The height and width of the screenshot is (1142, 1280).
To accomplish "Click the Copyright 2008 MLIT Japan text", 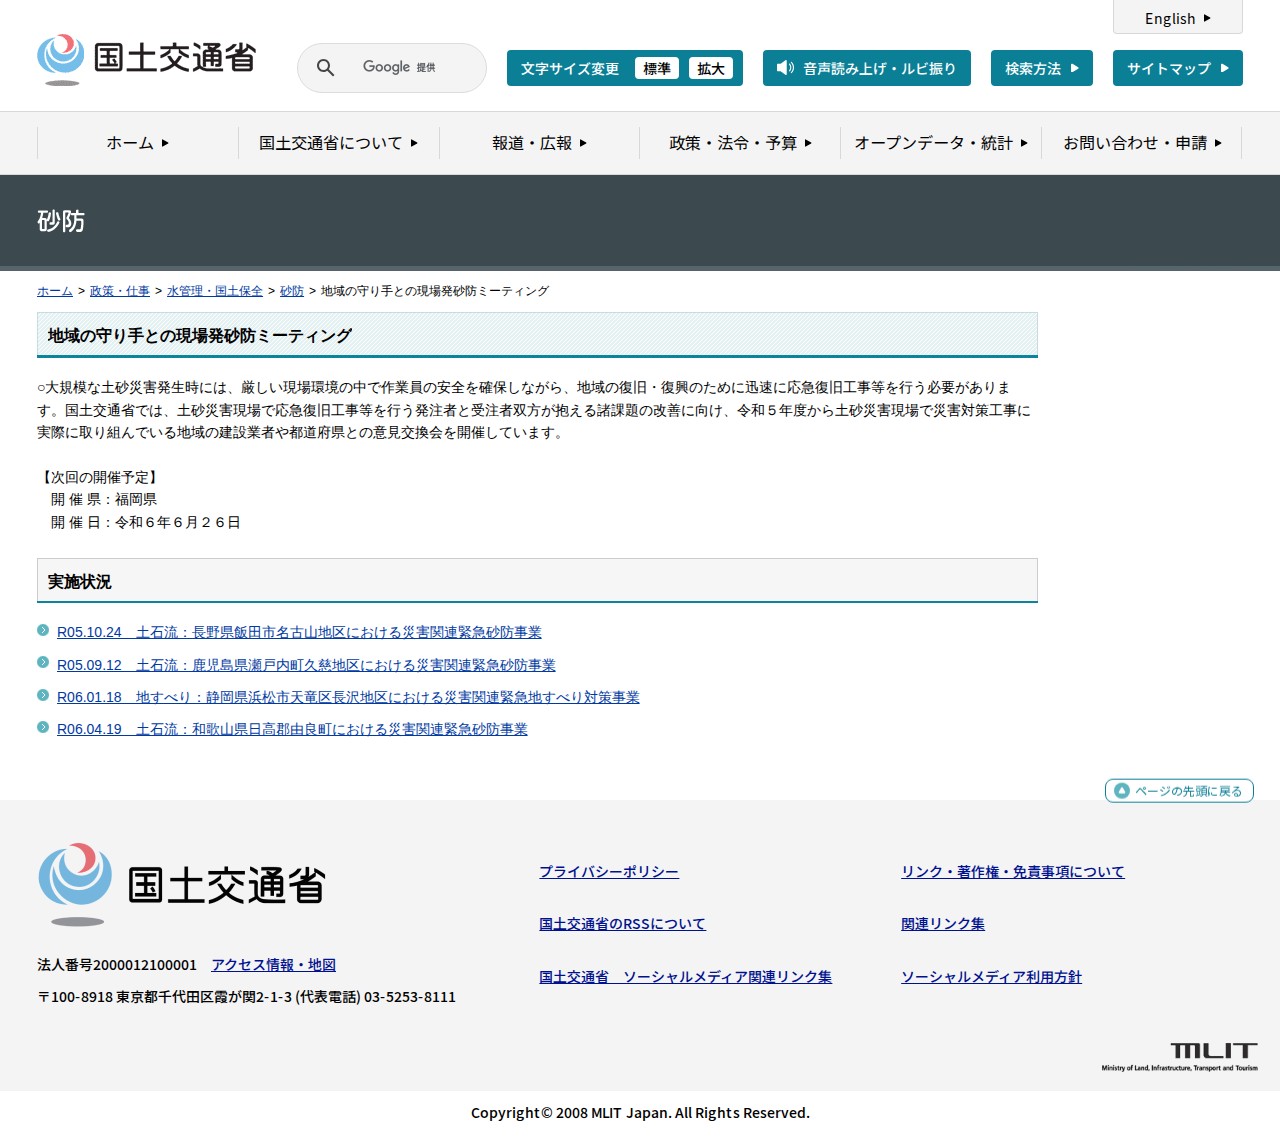I will click(640, 1113).
